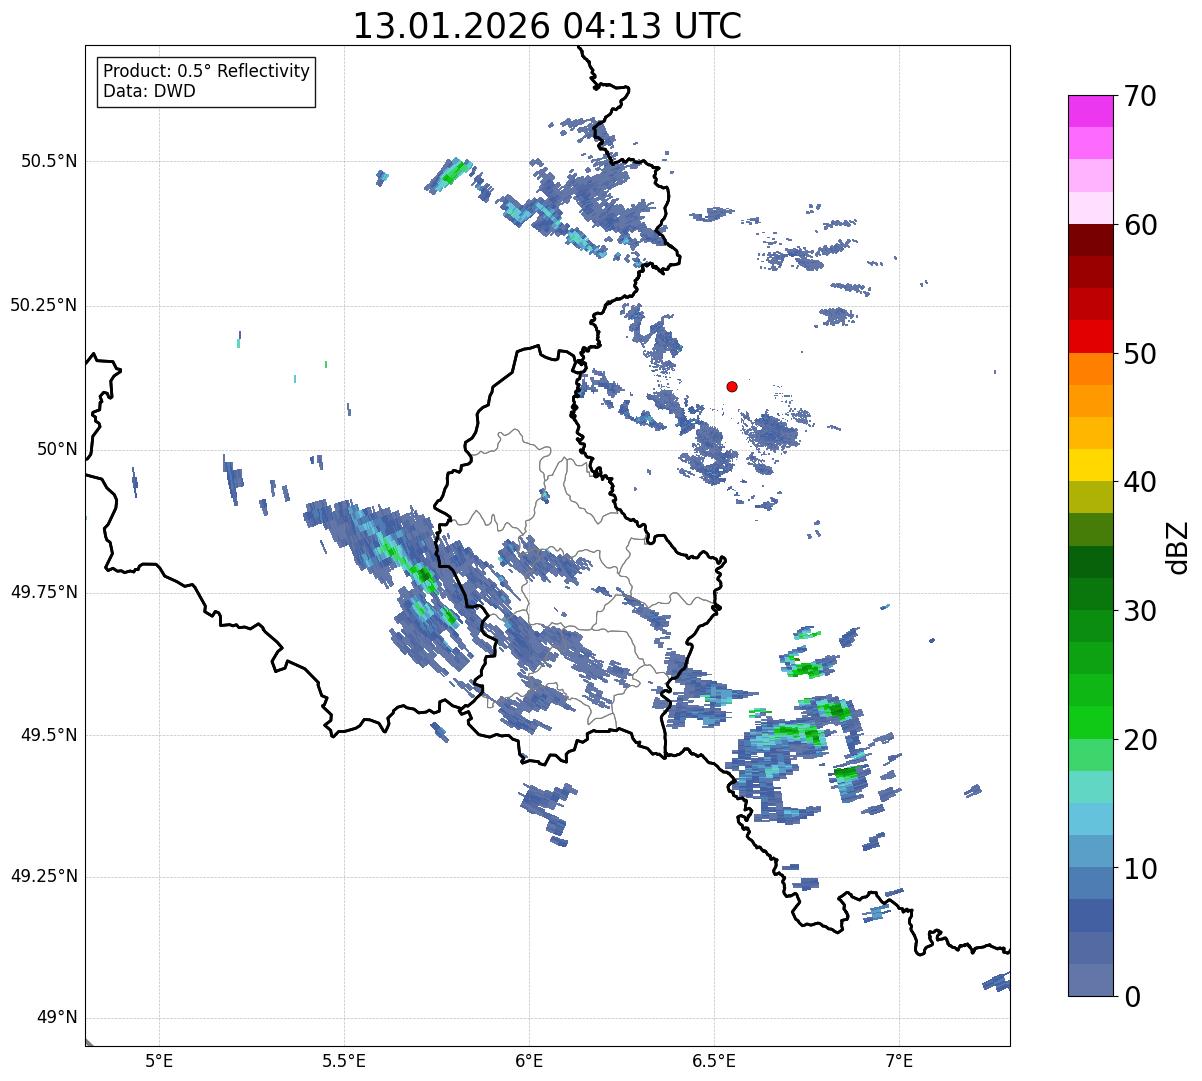Screen dimensions: 1202x1081
Task: Click the 'dBZ' colorbar axis label
Action: (1178, 546)
